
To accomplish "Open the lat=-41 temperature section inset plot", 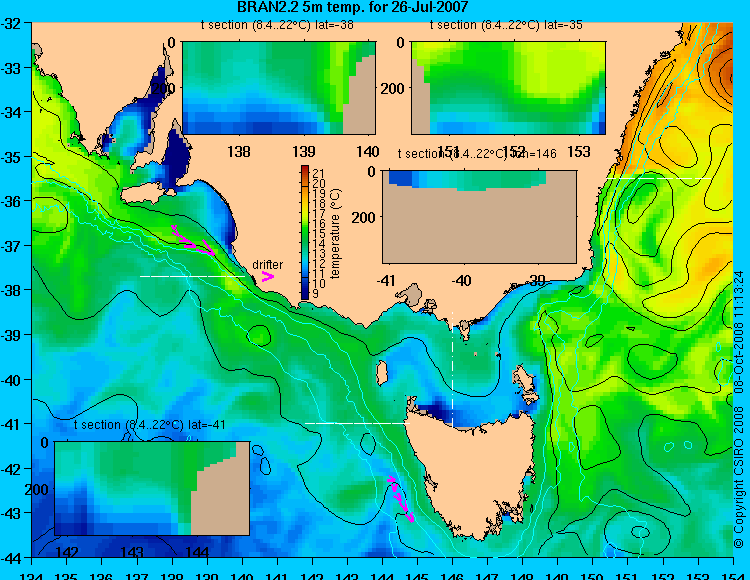I will (x=152, y=488).
